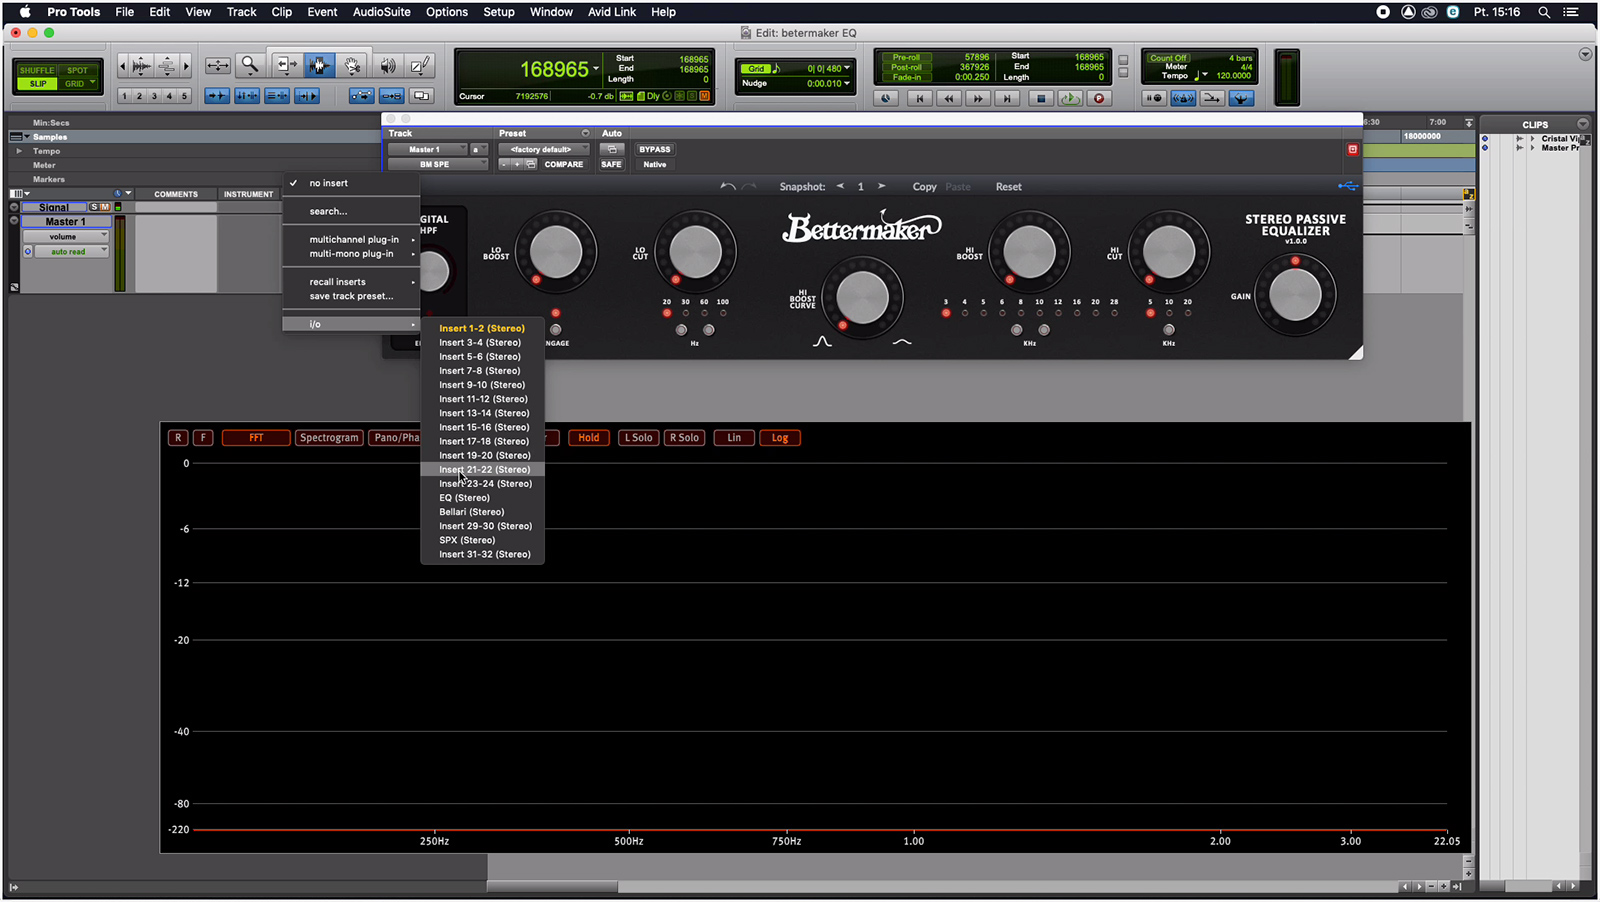Open macOS Spotlight search

[x=1544, y=12]
